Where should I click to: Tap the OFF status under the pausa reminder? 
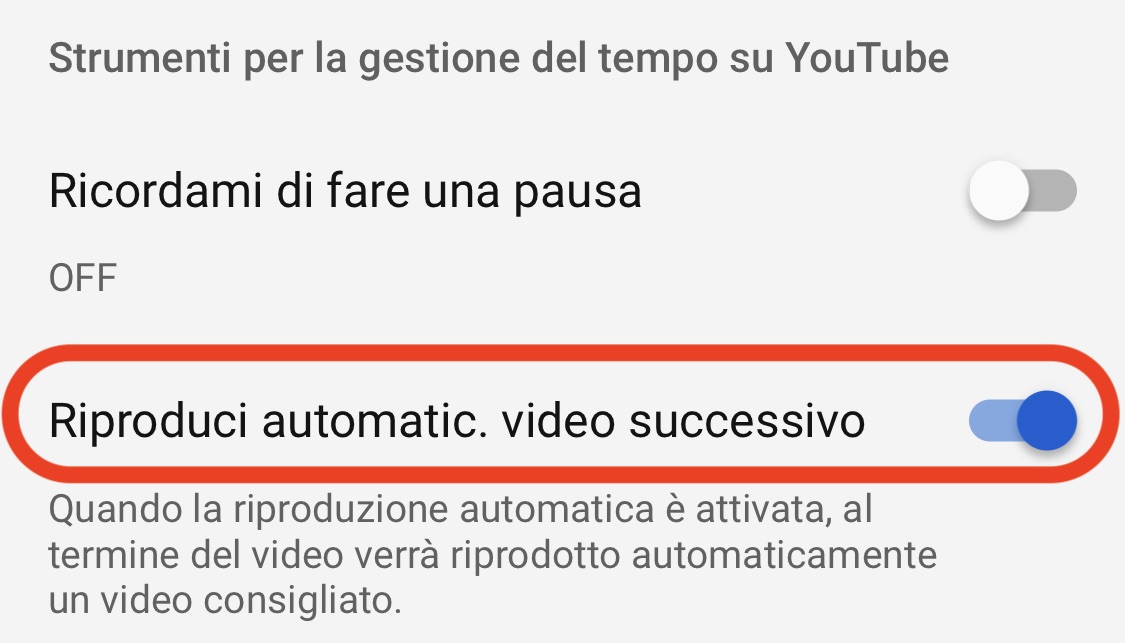(83, 278)
